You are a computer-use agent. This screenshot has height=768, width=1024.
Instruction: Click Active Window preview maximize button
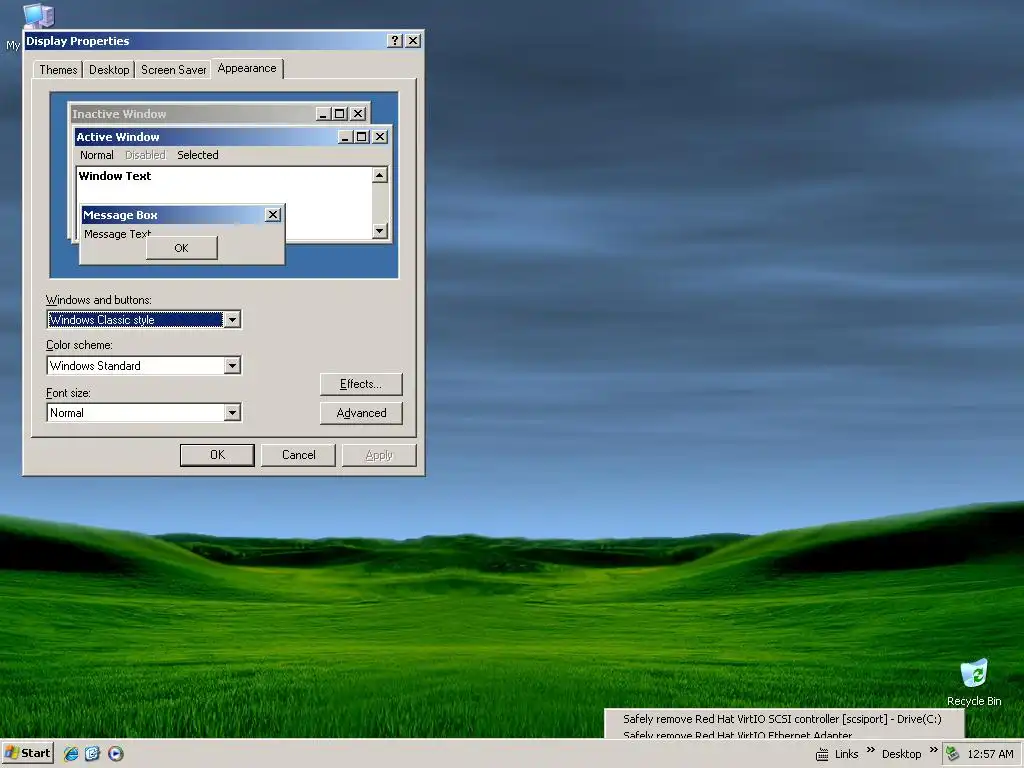coord(361,136)
